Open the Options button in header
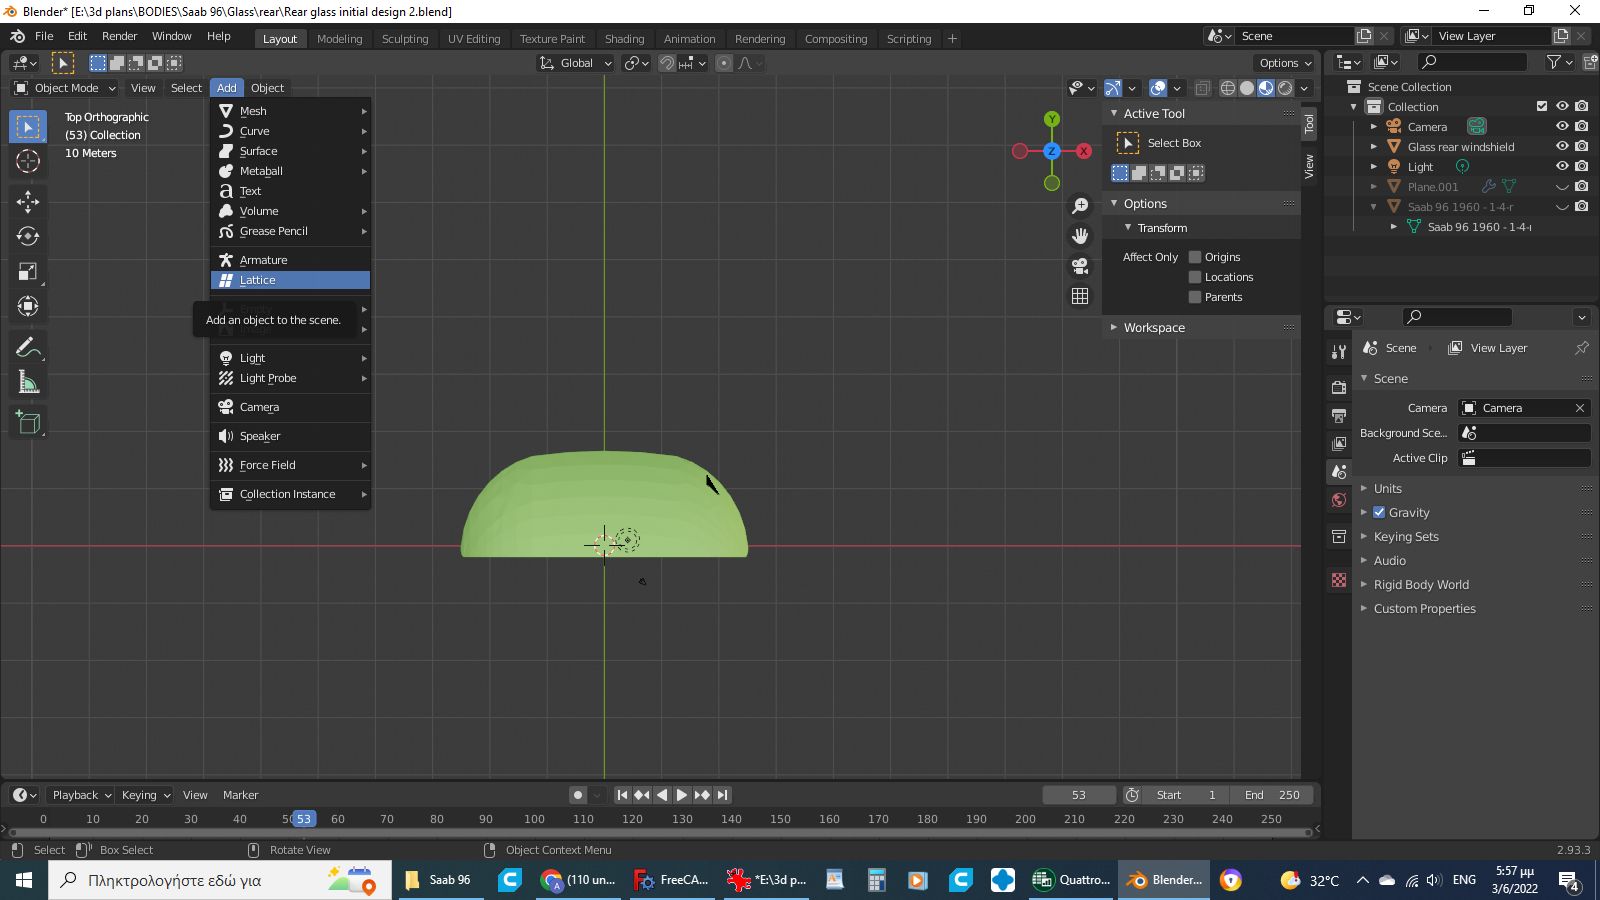Image resolution: width=1600 pixels, height=900 pixels. click(x=1285, y=63)
